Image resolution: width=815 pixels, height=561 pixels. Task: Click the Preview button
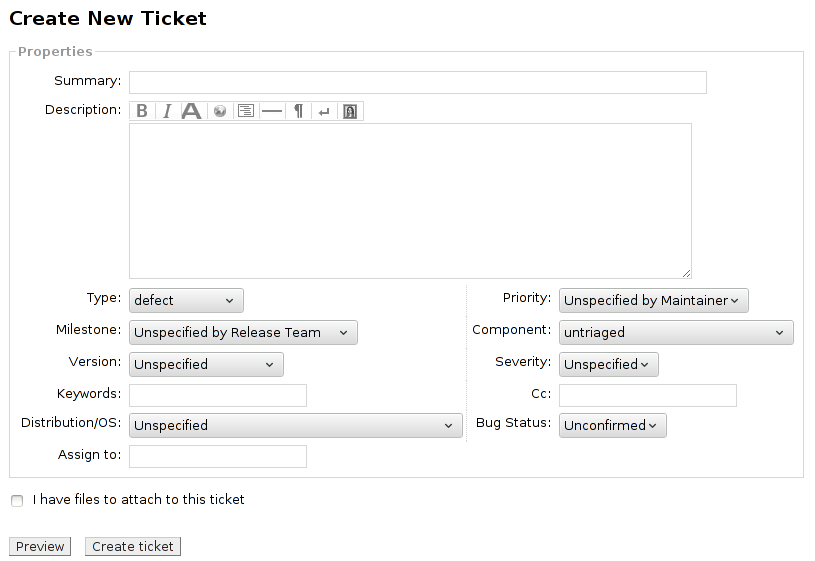(40, 547)
